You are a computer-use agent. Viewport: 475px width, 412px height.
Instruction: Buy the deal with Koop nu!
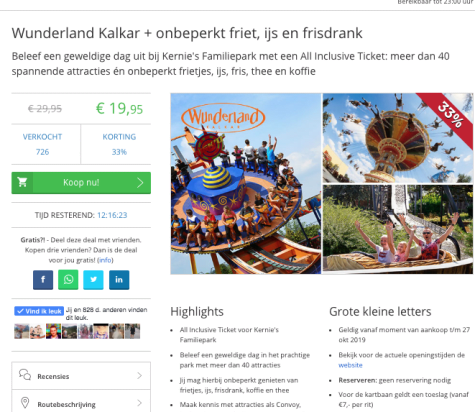click(81, 183)
